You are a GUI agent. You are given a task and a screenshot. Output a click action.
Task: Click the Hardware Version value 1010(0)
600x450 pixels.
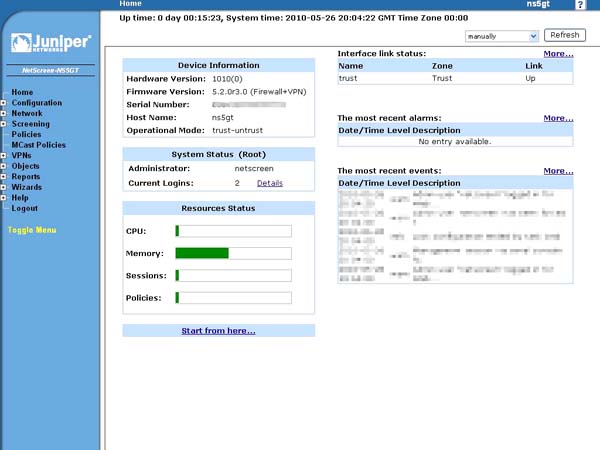[227, 79]
